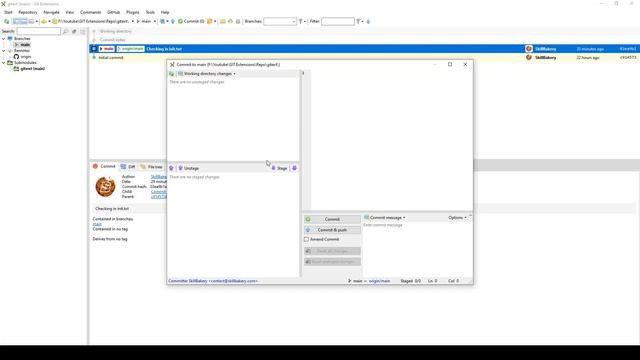Click Unstage button in Commit dialog
Screen dimensions: 640x360
[x=189, y=168]
